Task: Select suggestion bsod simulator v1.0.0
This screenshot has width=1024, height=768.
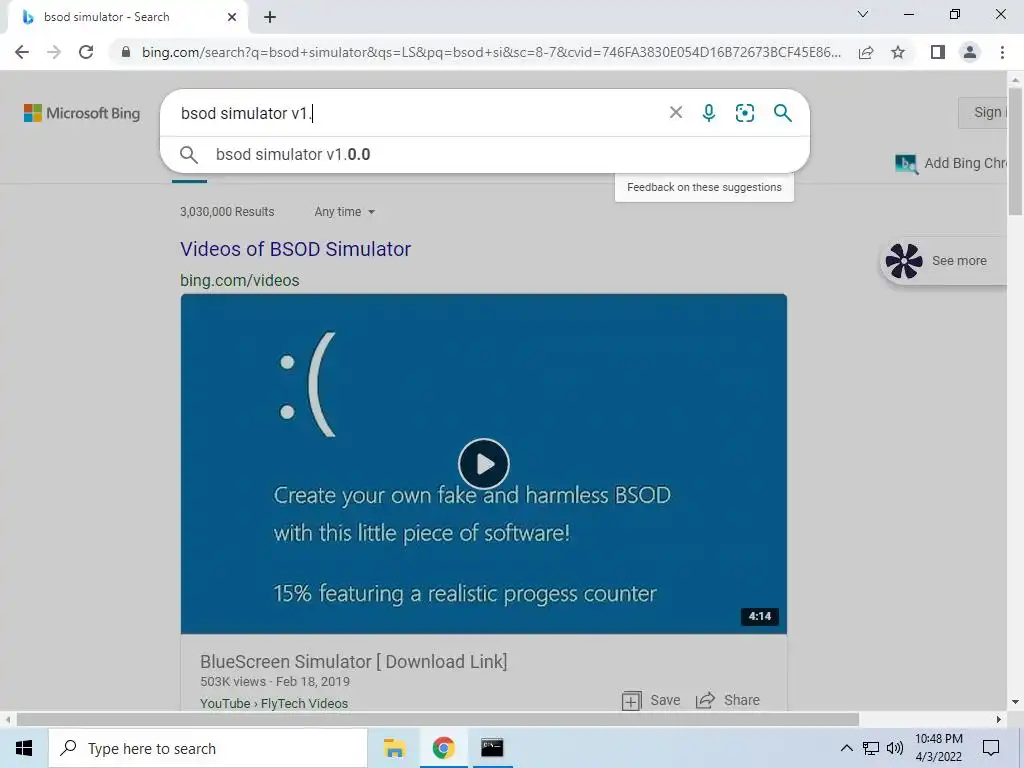Action: [x=485, y=155]
